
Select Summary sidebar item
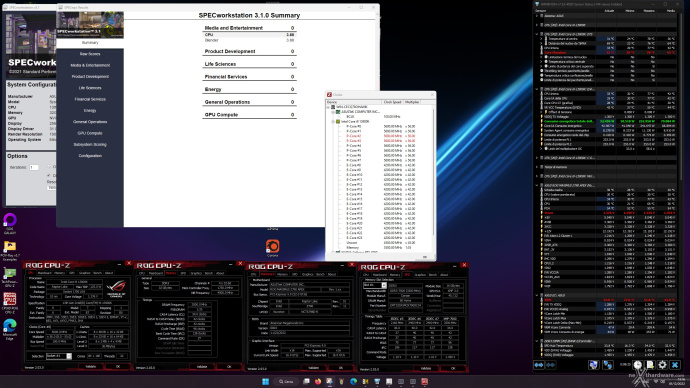(90, 43)
